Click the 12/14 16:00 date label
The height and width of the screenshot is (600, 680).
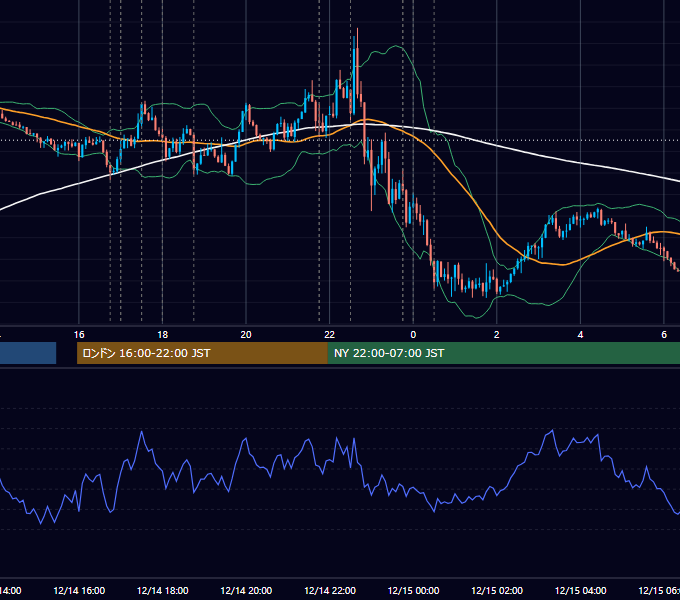pyautogui.click(x=79, y=590)
